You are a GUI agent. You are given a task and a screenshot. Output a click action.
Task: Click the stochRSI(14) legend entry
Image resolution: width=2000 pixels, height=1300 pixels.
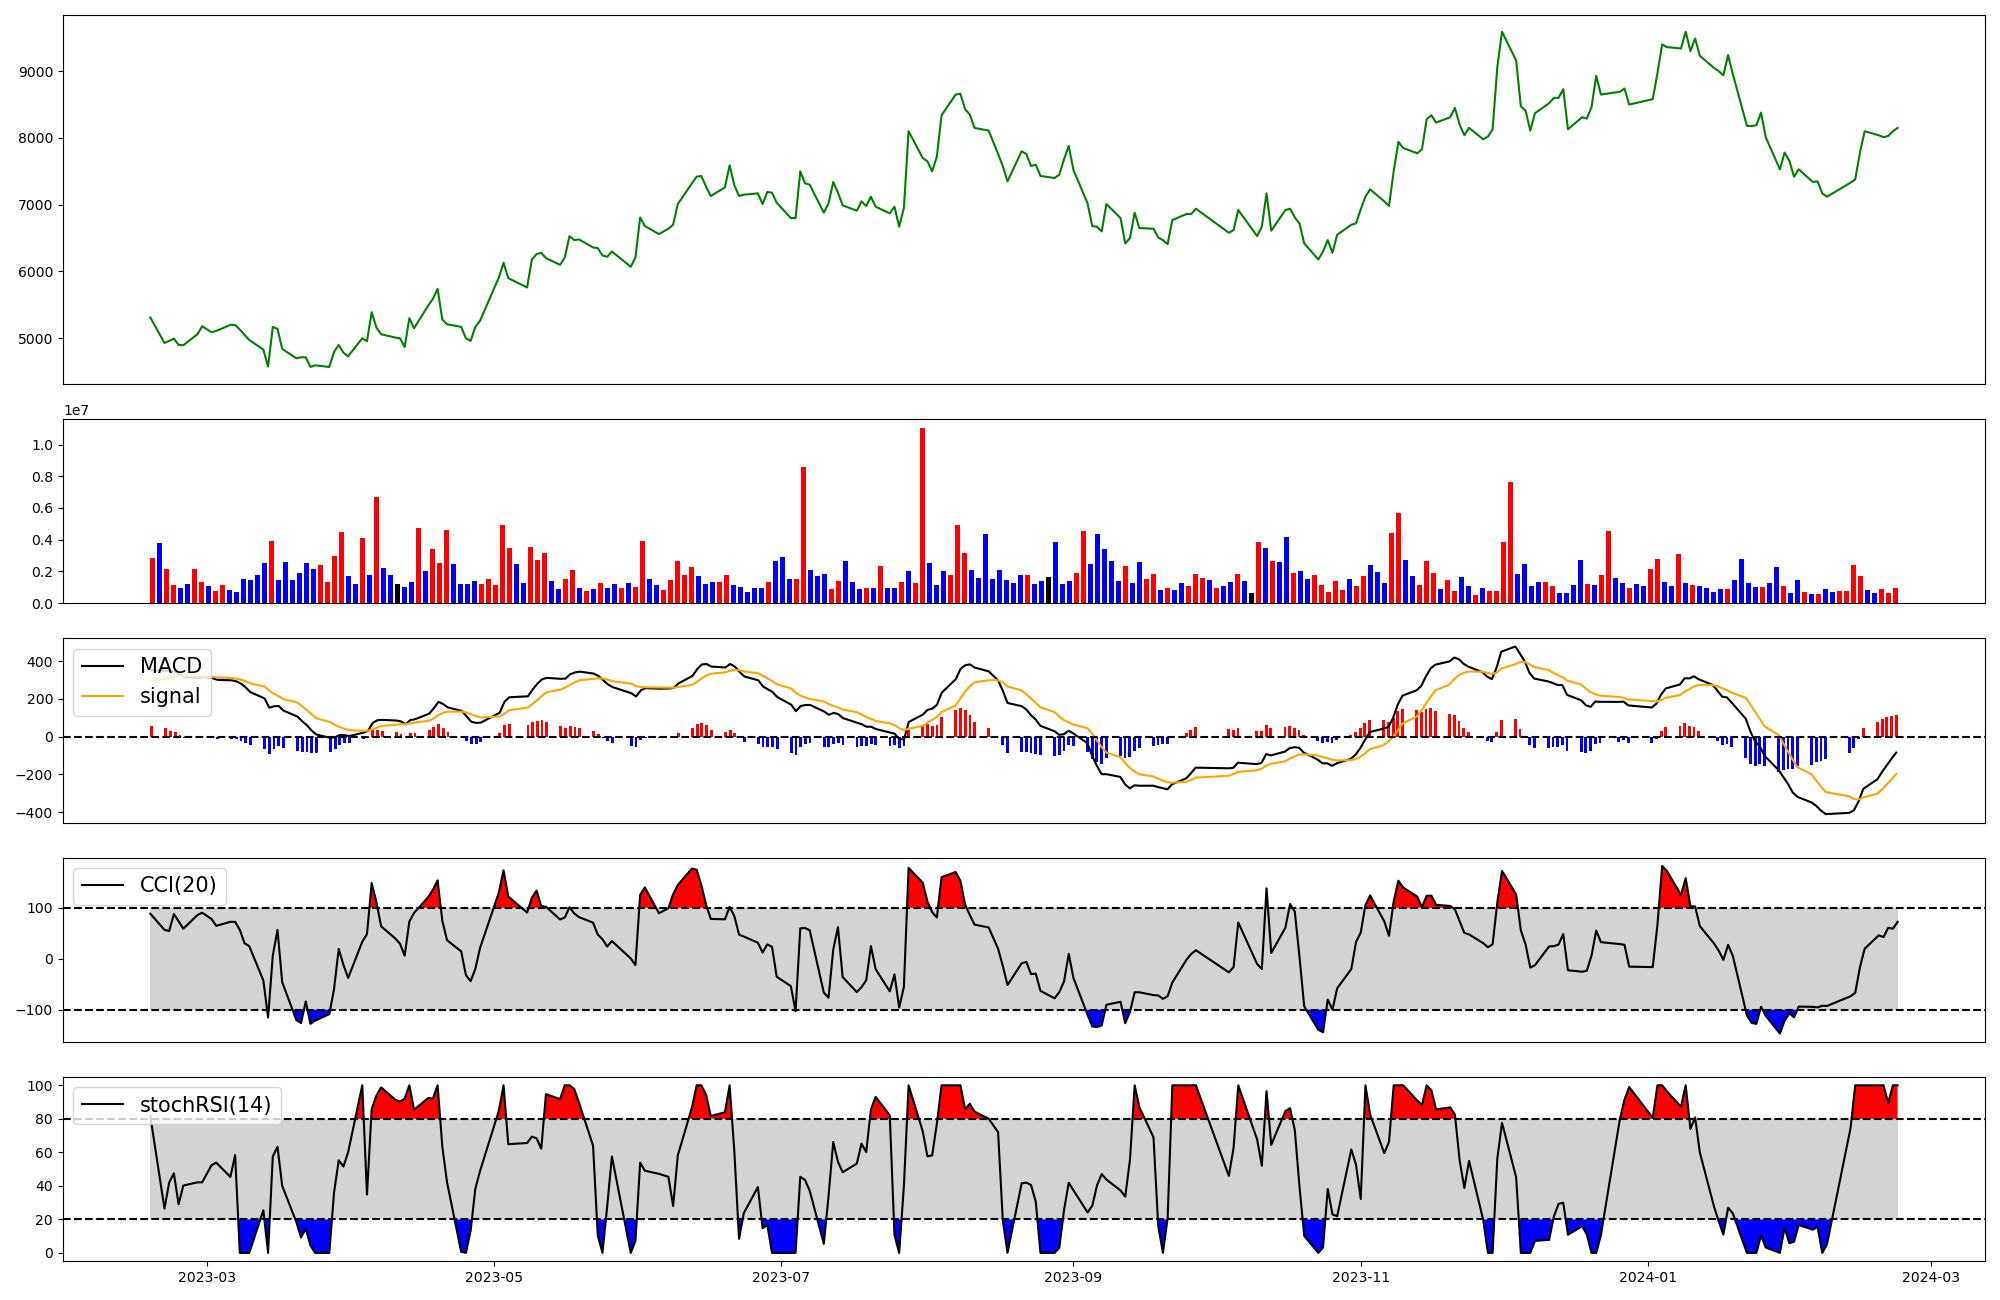pyautogui.click(x=205, y=1104)
